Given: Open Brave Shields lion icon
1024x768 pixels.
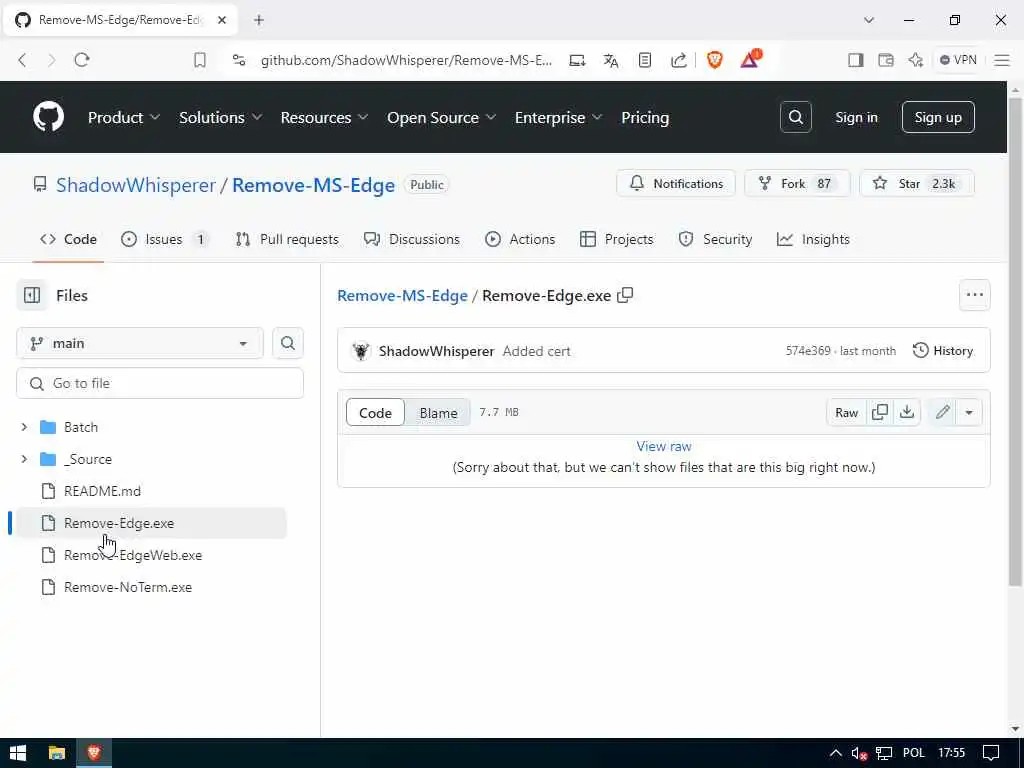Looking at the screenshot, I should coord(714,60).
